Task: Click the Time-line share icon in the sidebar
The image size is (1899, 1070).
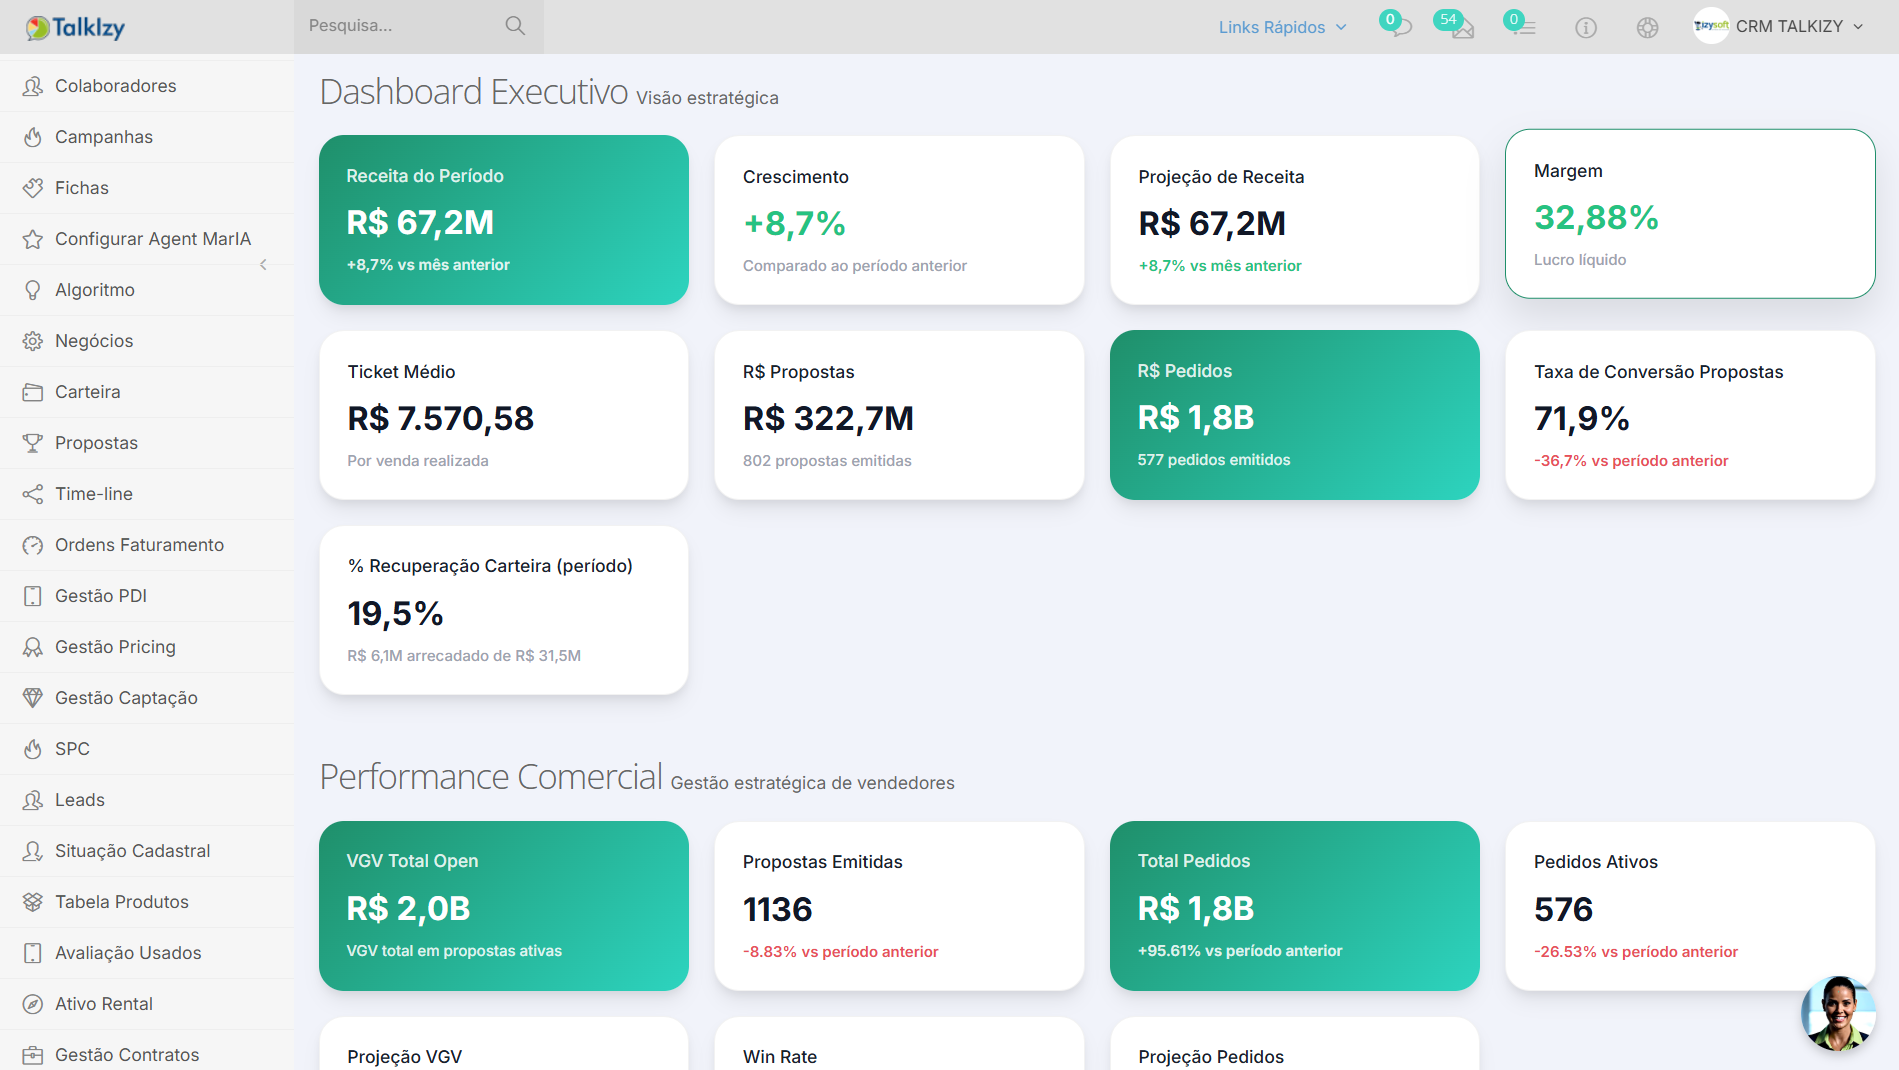Action: (33, 494)
